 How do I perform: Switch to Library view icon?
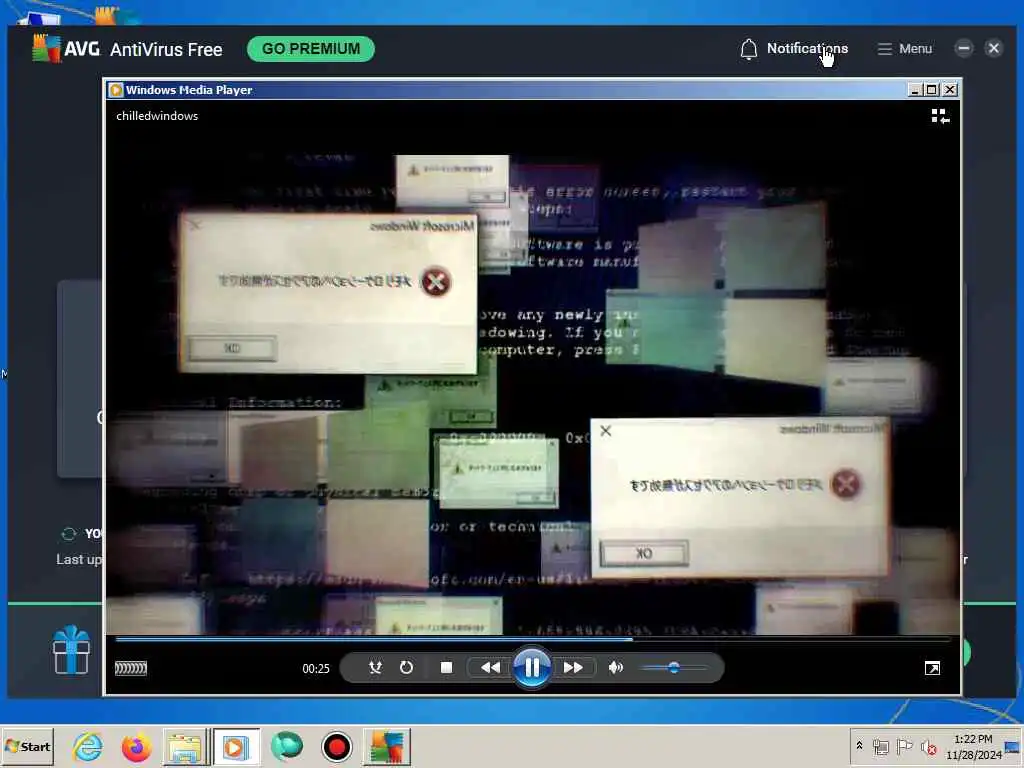(x=940, y=116)
